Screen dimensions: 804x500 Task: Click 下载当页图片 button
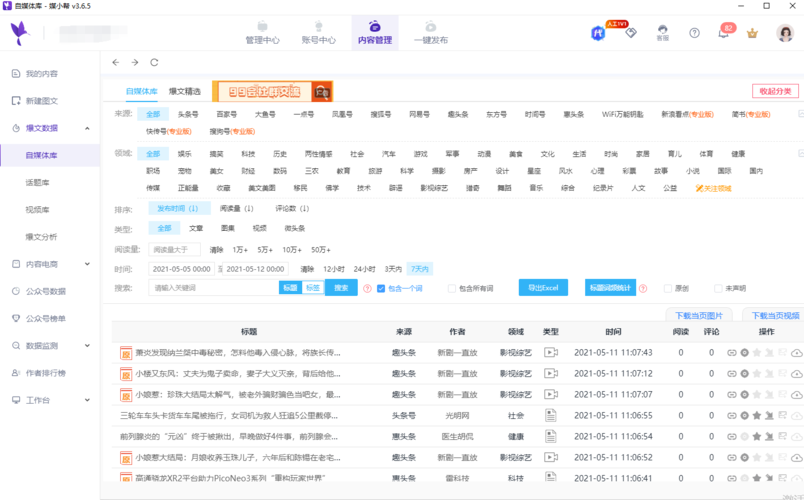pyautogui.click(x=699, y=315)
